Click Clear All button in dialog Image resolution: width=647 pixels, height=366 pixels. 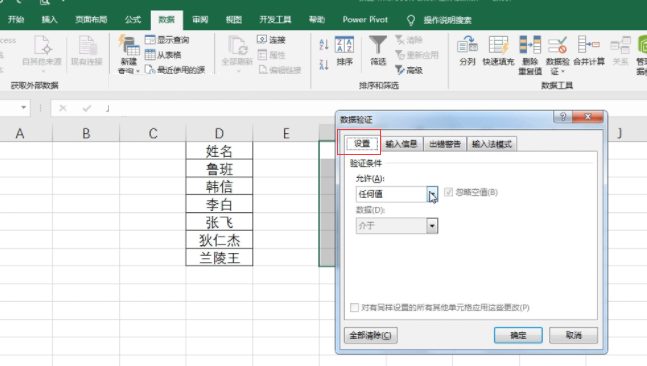click(x=371, y=335)
